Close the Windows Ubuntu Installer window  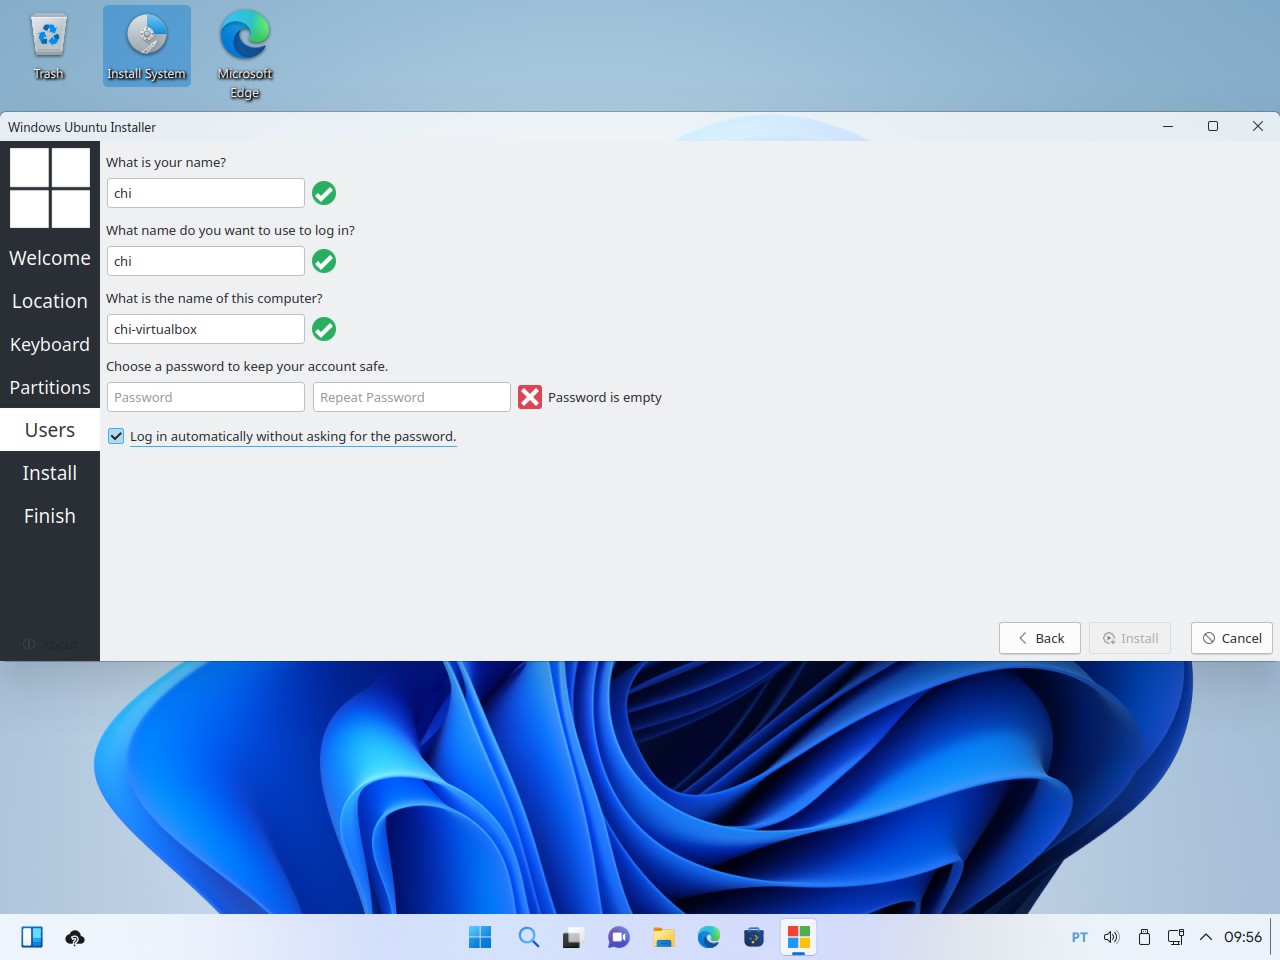1258,127
